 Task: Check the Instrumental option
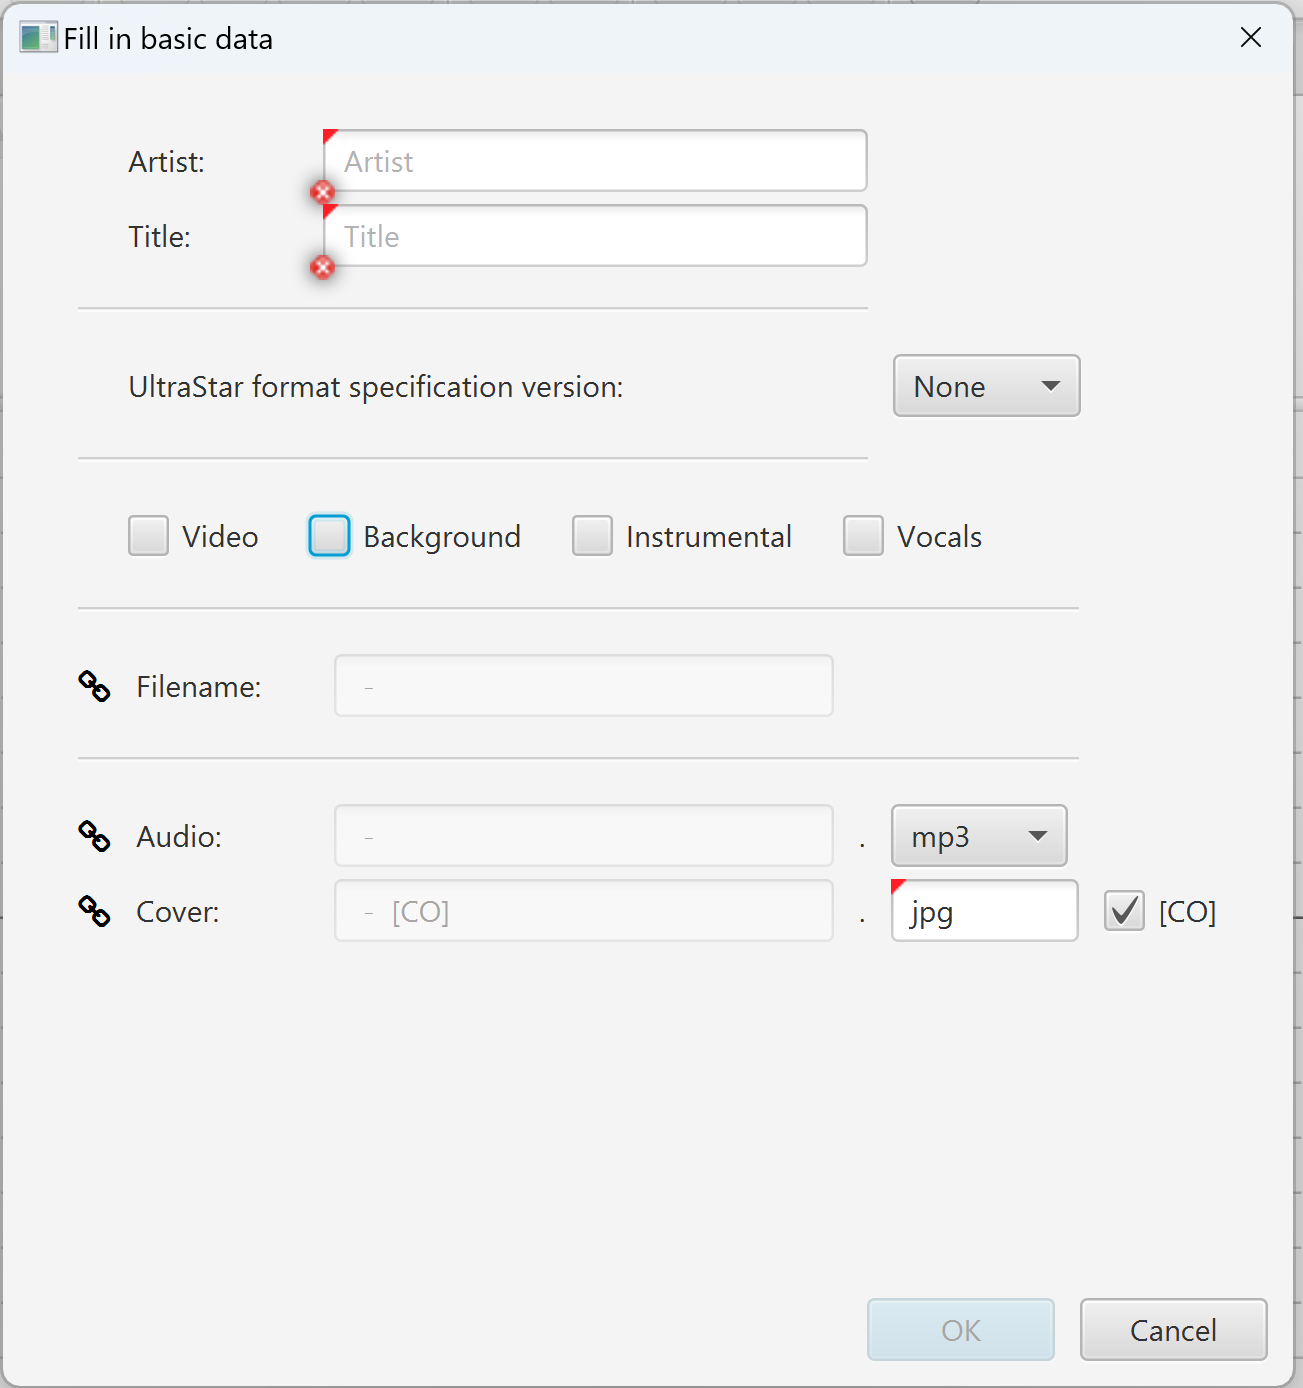(x=592, y=536)
